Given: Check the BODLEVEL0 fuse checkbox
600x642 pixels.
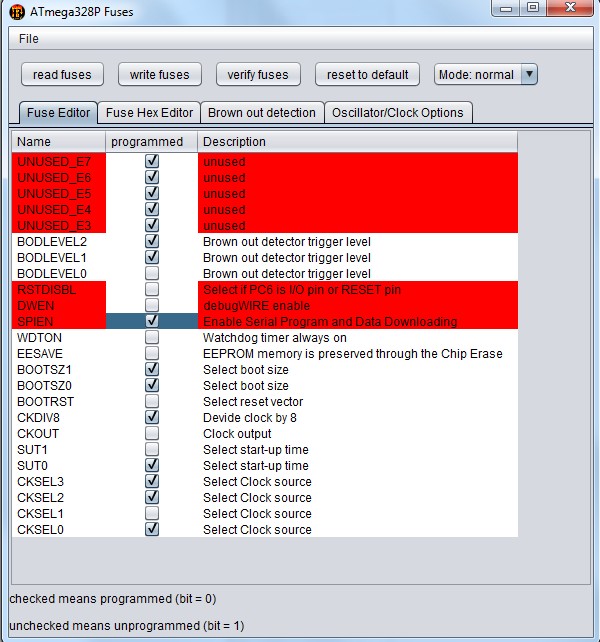Looking at the screenshot, I should (152, 273).
